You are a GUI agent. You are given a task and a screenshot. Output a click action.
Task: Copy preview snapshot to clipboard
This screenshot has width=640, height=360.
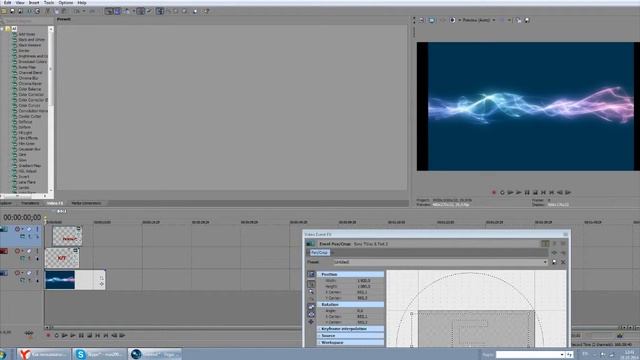tap(519, 20)
